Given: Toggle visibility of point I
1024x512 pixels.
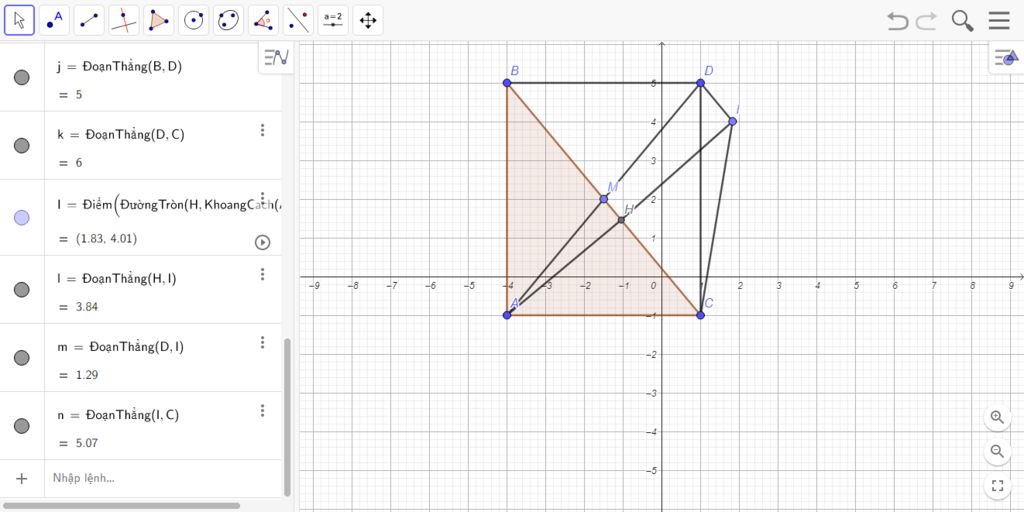Looking at the screenshot, I should click(x=22, y=217).
